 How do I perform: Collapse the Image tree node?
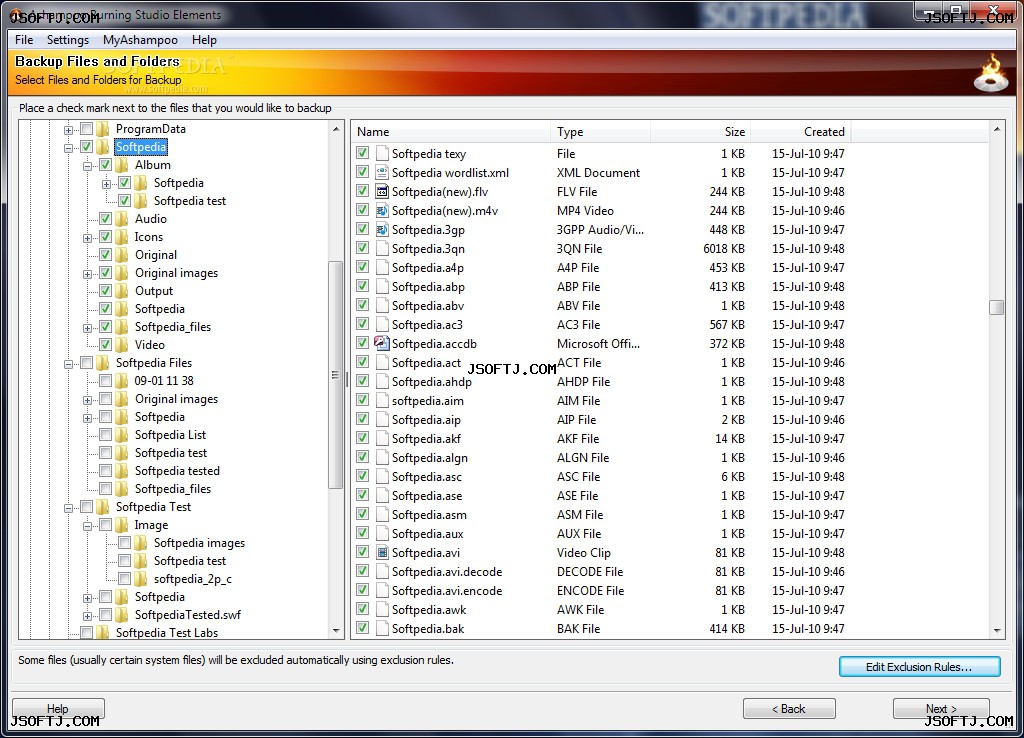(88, 526)
